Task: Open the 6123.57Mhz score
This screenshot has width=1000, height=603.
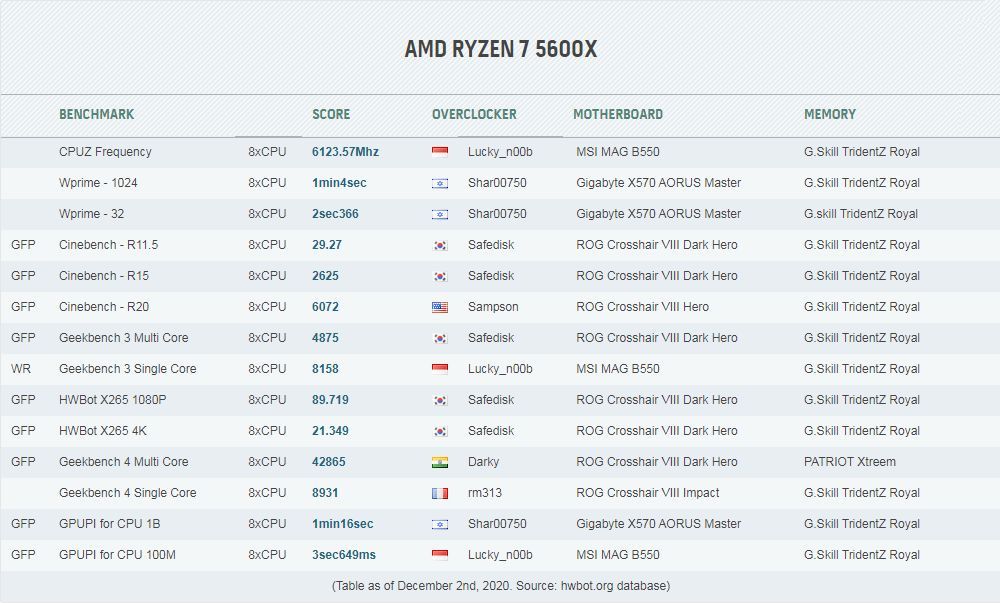Action: (x=345, y=152)
